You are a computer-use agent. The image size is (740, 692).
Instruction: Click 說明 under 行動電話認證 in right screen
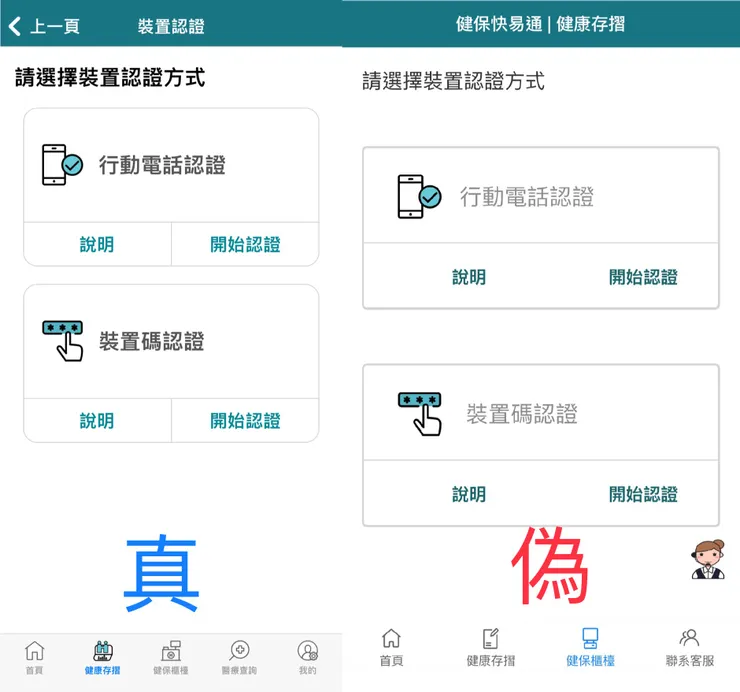coord(469,277)
